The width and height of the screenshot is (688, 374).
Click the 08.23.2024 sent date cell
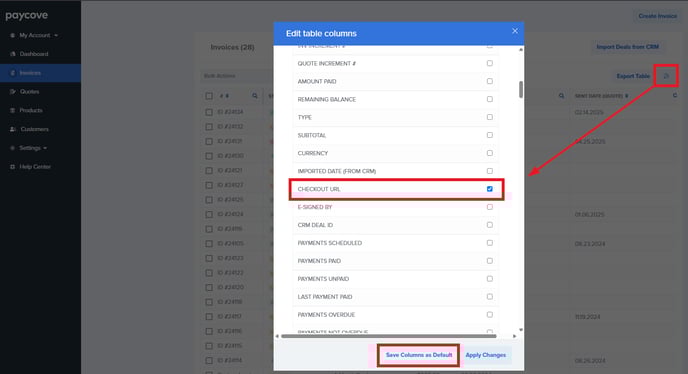[x=590, y=244]
